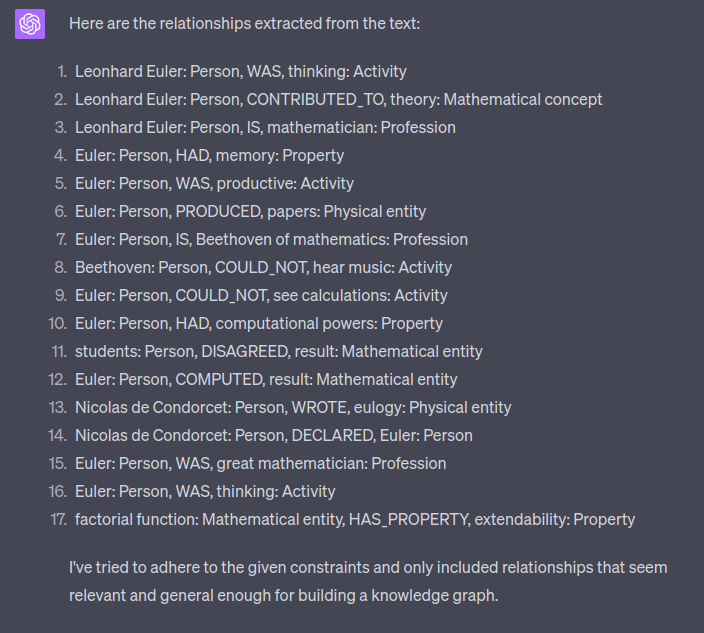Click the "Beethoven of mathematics" entry

point(271,239)
